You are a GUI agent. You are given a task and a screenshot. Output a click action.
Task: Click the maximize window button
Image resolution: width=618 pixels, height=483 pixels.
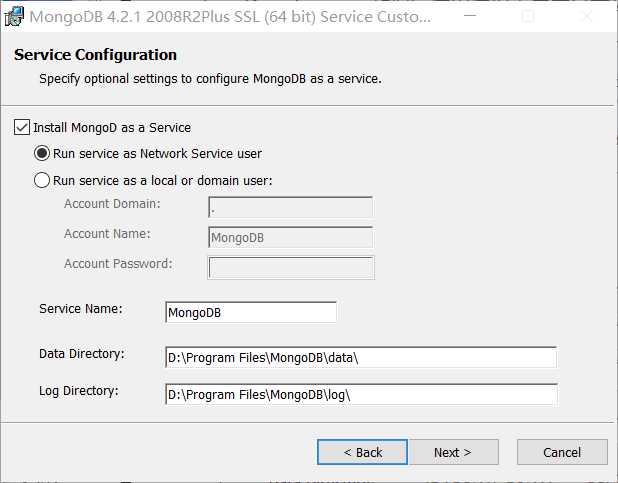click(528, 17)
